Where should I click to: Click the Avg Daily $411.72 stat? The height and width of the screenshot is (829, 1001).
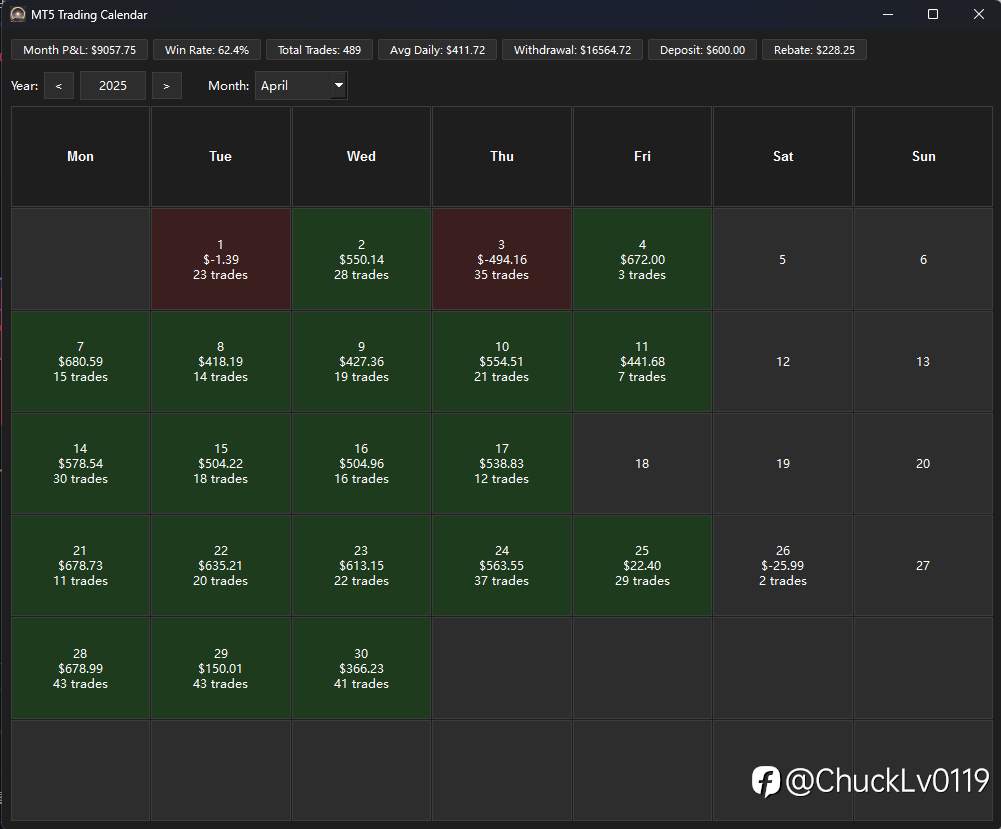pyautogui.click(x=437, y=50)
